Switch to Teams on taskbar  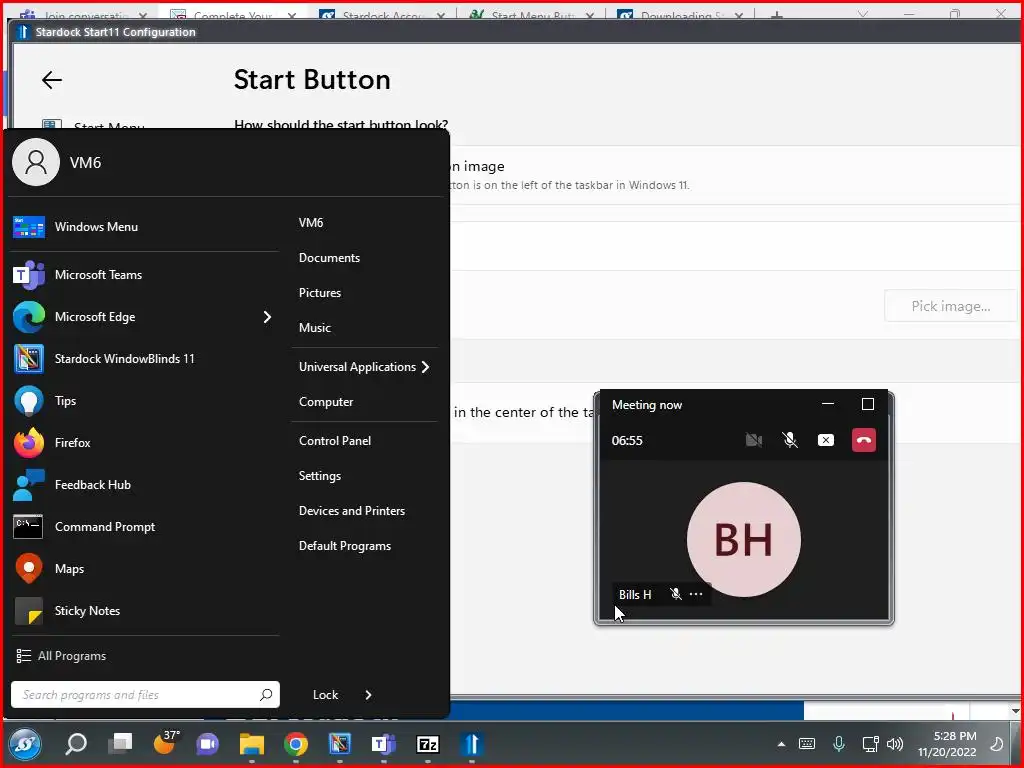[x=383, y=744]
